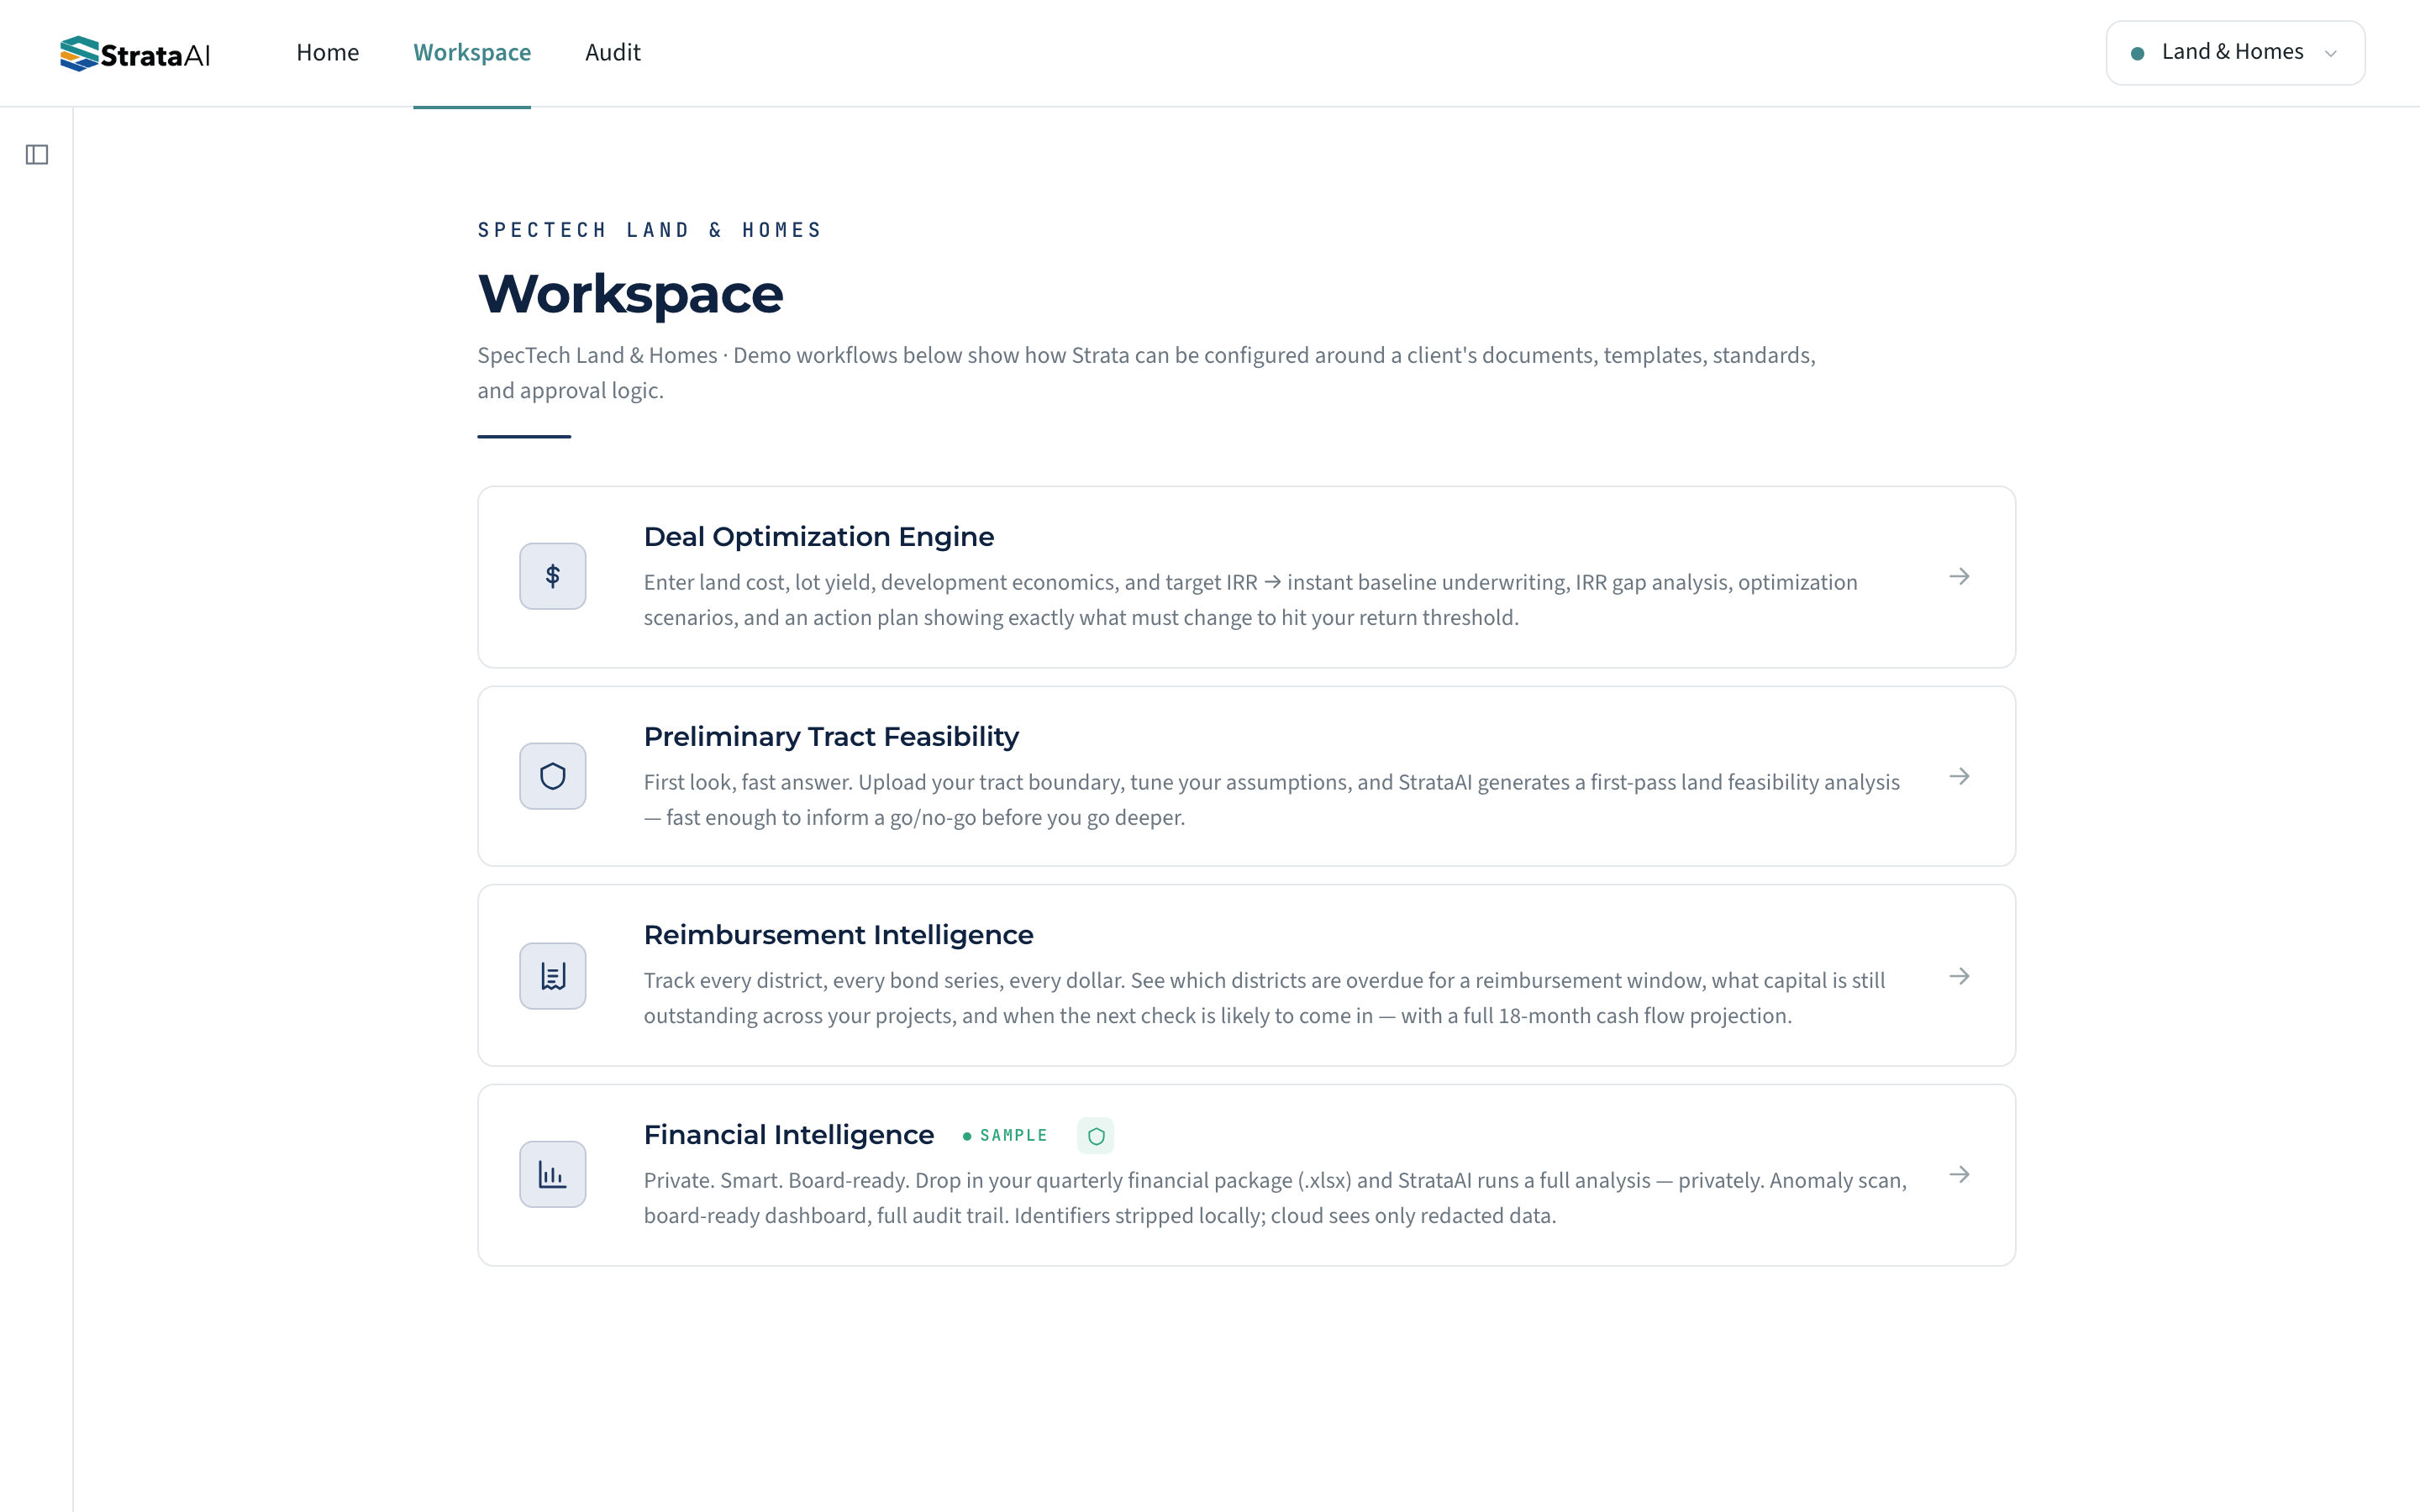Click the arrow on Financial Intelligence card
This screenshot has height=1512, width=2420.
[1959, 1174]
